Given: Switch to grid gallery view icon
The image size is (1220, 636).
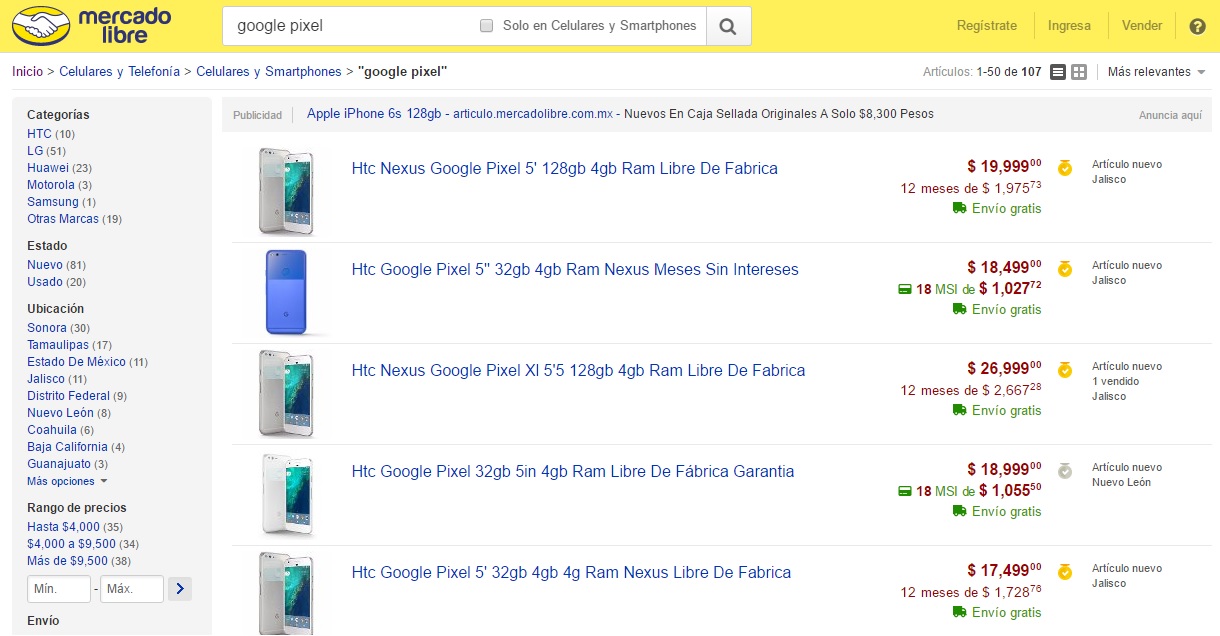Looking at the screenshot, I should click(x=1079, y=72).
